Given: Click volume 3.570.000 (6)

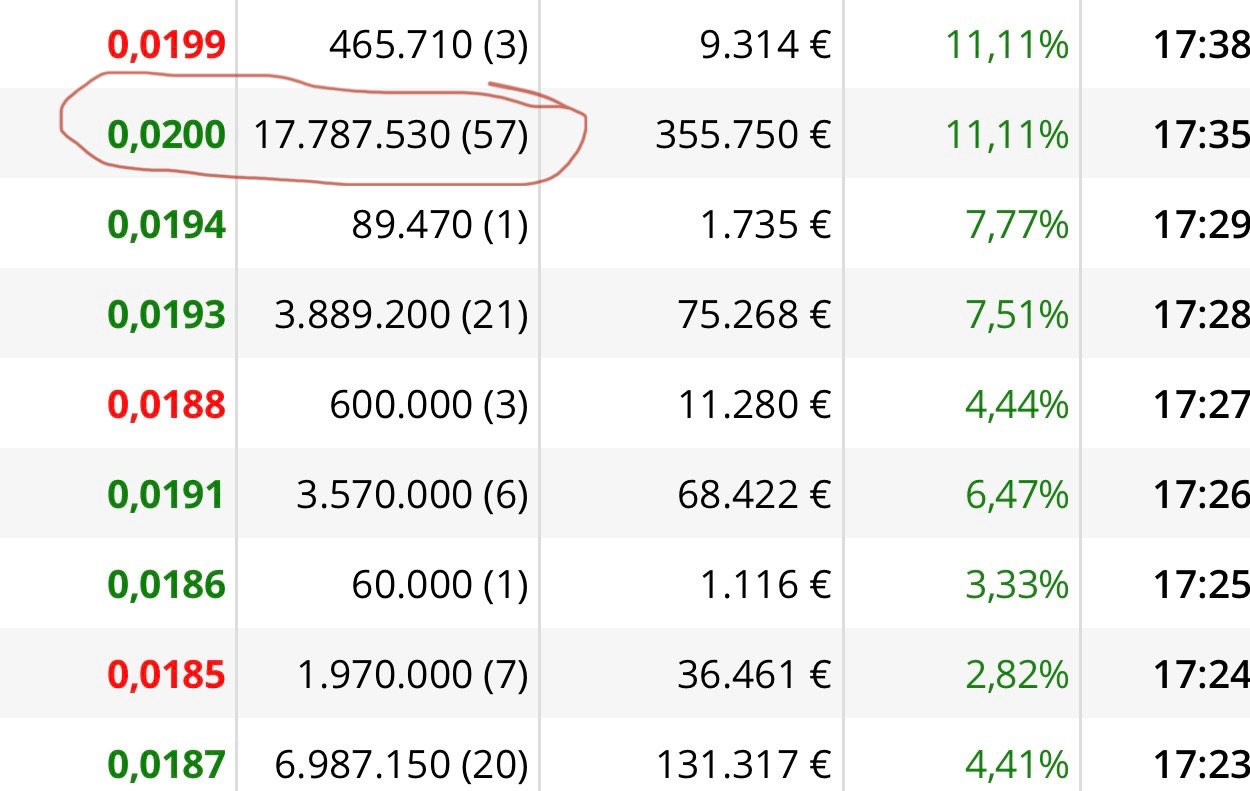Looking at the screenshot, I should [x=412, y=495].
